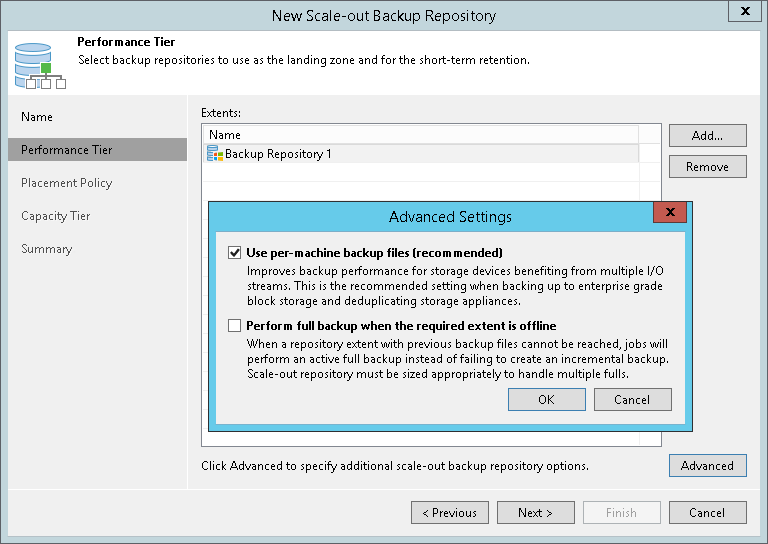Screen dimensions: 768x544
Task: Click the scale-out repository wizard header icon
Action: [40, 64]
